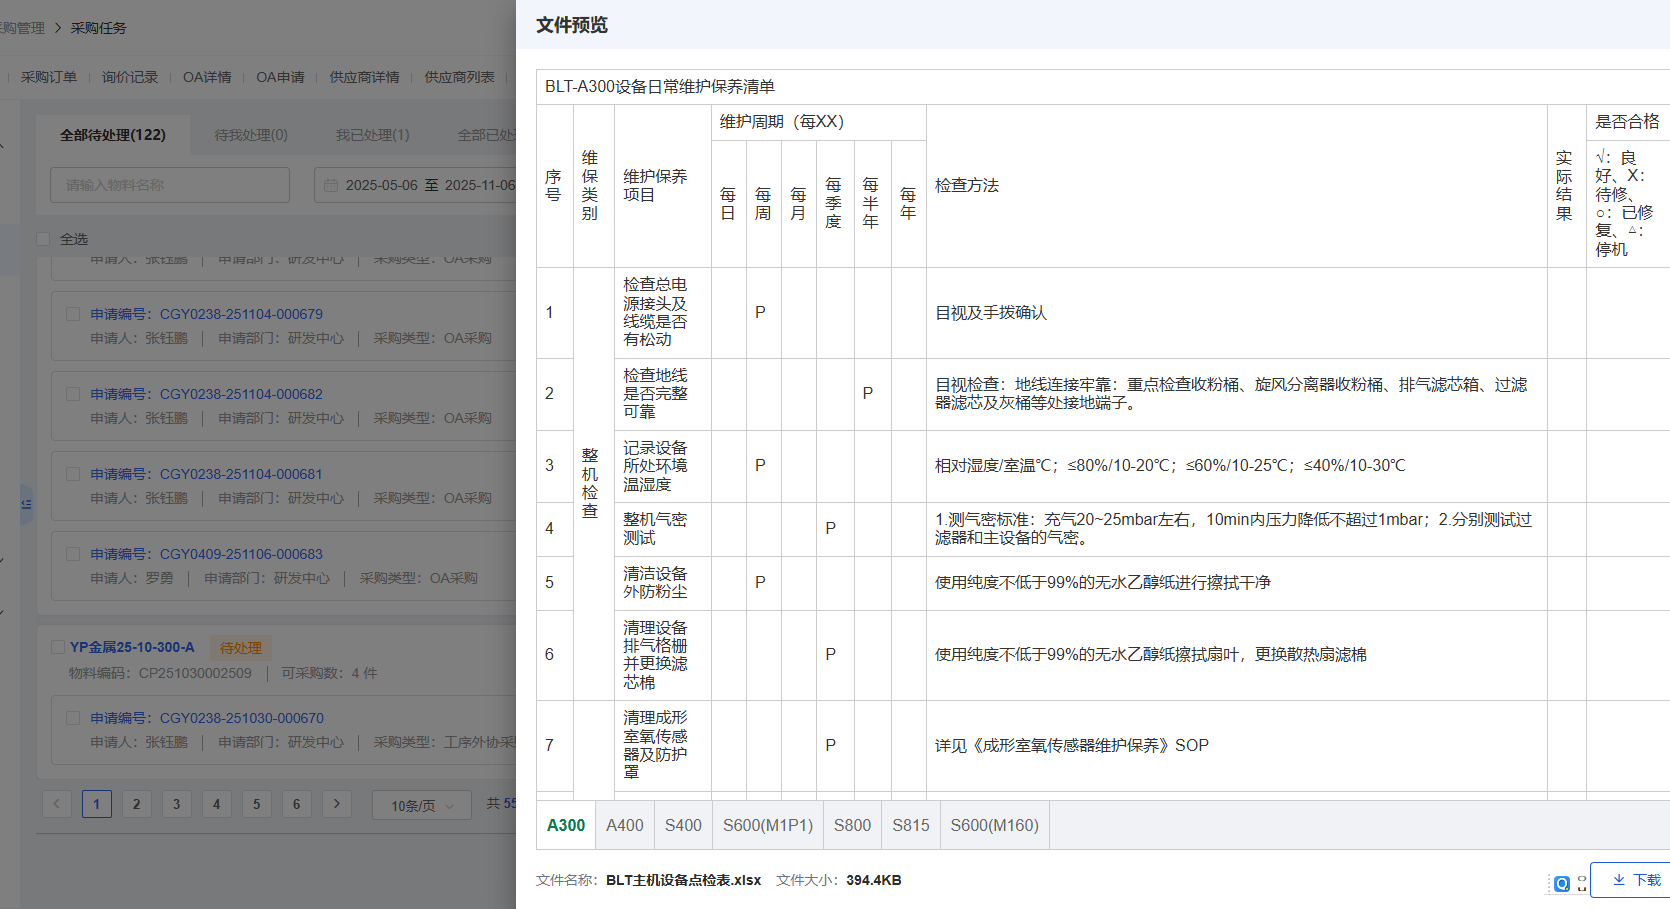Open the pagination size selector arrow
This screenshot has height=909, width=1670.
450,804
